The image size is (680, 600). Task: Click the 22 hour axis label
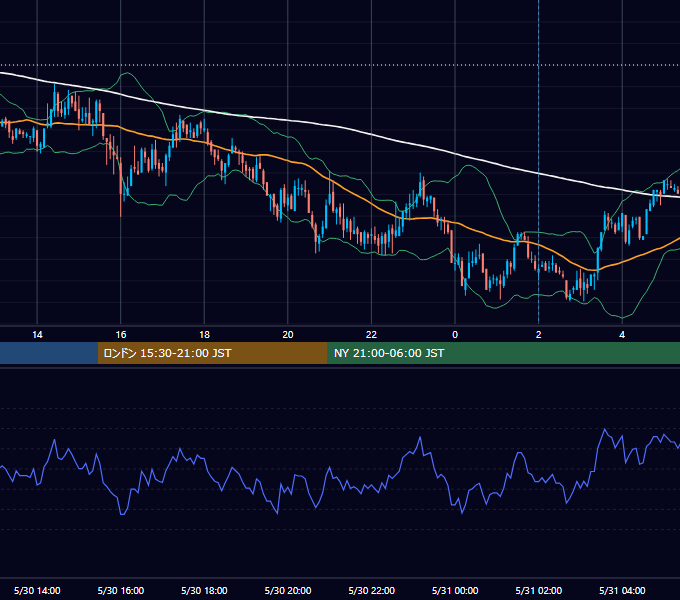371,335
